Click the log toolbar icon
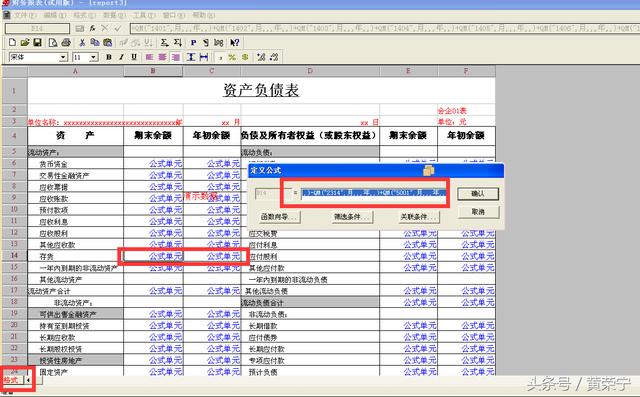Image resolution: width=640 pixels, height=397 pixels. tap(219, 42)
